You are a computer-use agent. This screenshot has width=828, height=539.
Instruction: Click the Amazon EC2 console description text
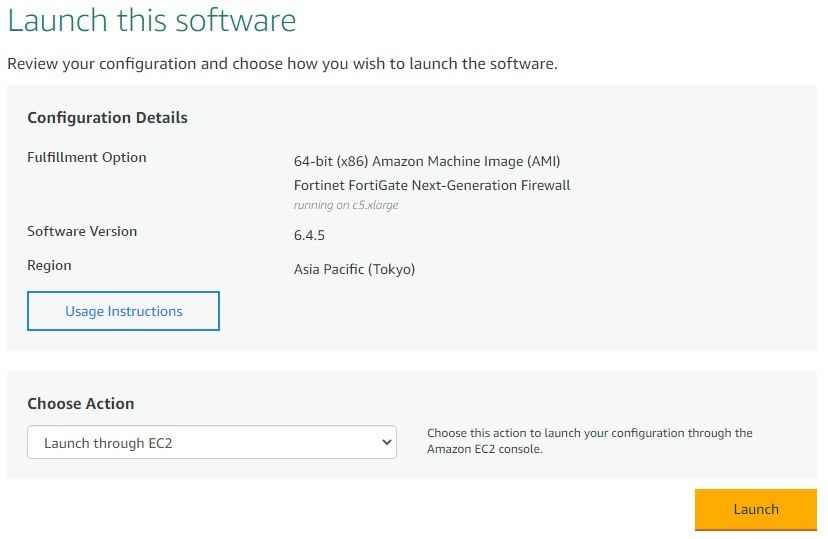[x=590, y=441]
